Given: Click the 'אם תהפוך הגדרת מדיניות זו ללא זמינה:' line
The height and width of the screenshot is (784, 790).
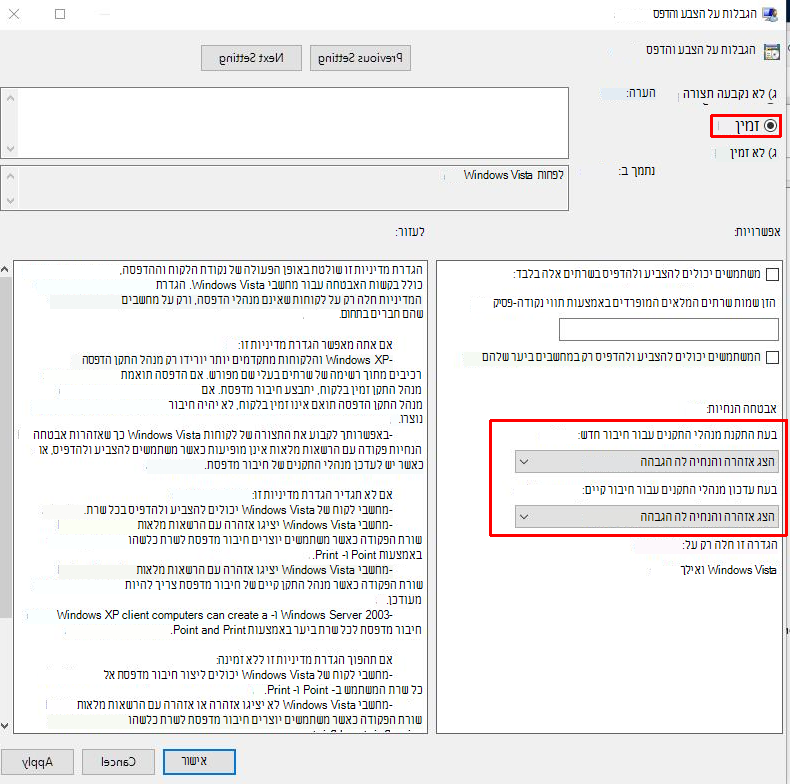Looking at the screenshot, I should (x=304, y=660).
